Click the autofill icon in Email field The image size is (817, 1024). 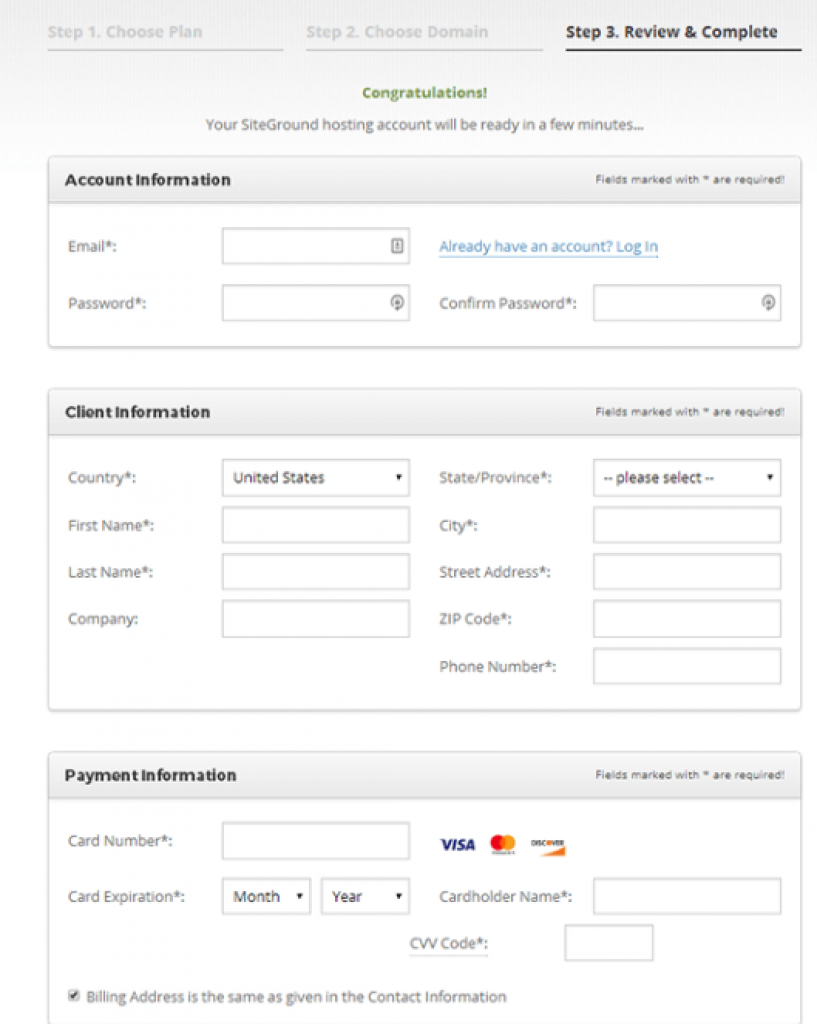(397, 246)
